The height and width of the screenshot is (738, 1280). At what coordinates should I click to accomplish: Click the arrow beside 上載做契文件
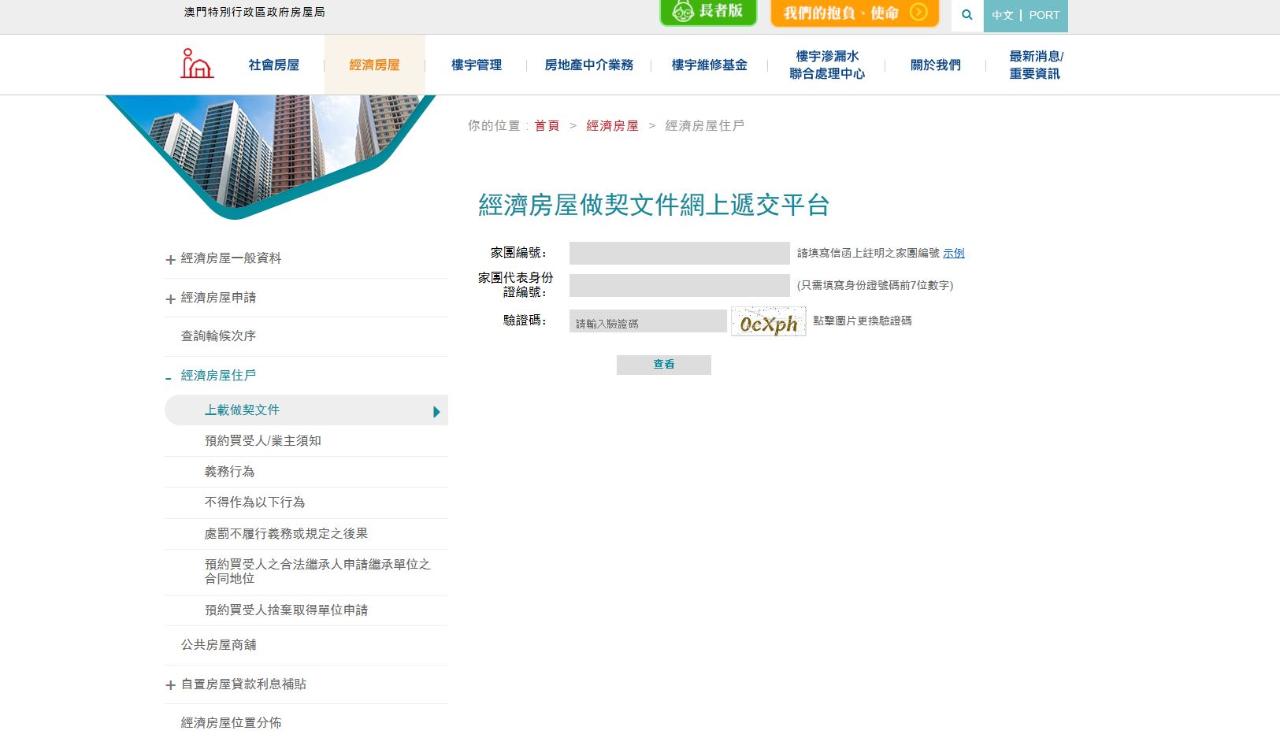[436, 411]
